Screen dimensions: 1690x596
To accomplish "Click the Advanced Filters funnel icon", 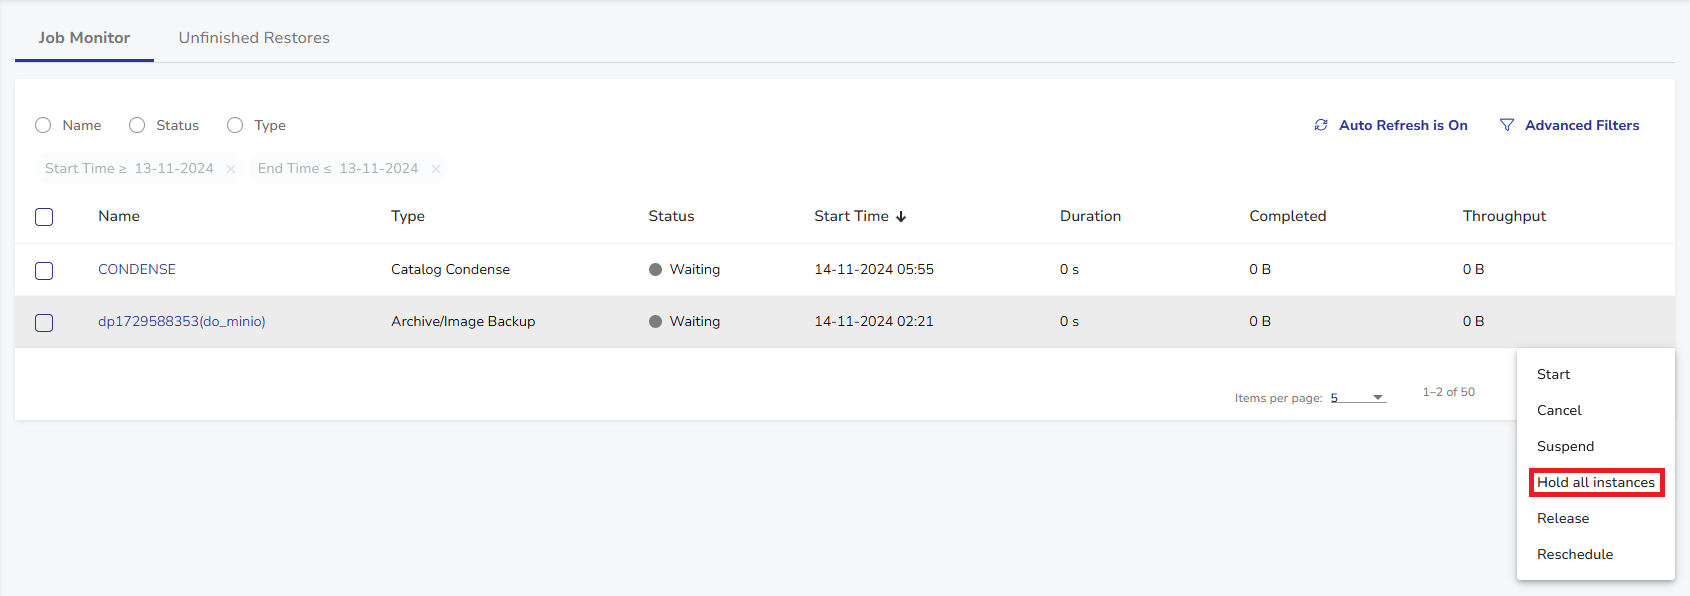I will (x=1507, y=125).
